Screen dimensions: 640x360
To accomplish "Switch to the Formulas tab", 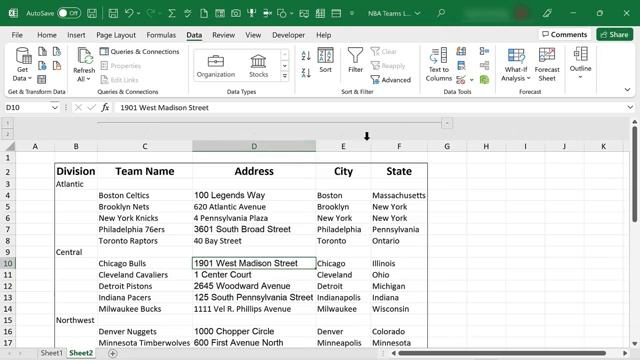I will click(x=161, y=35).
